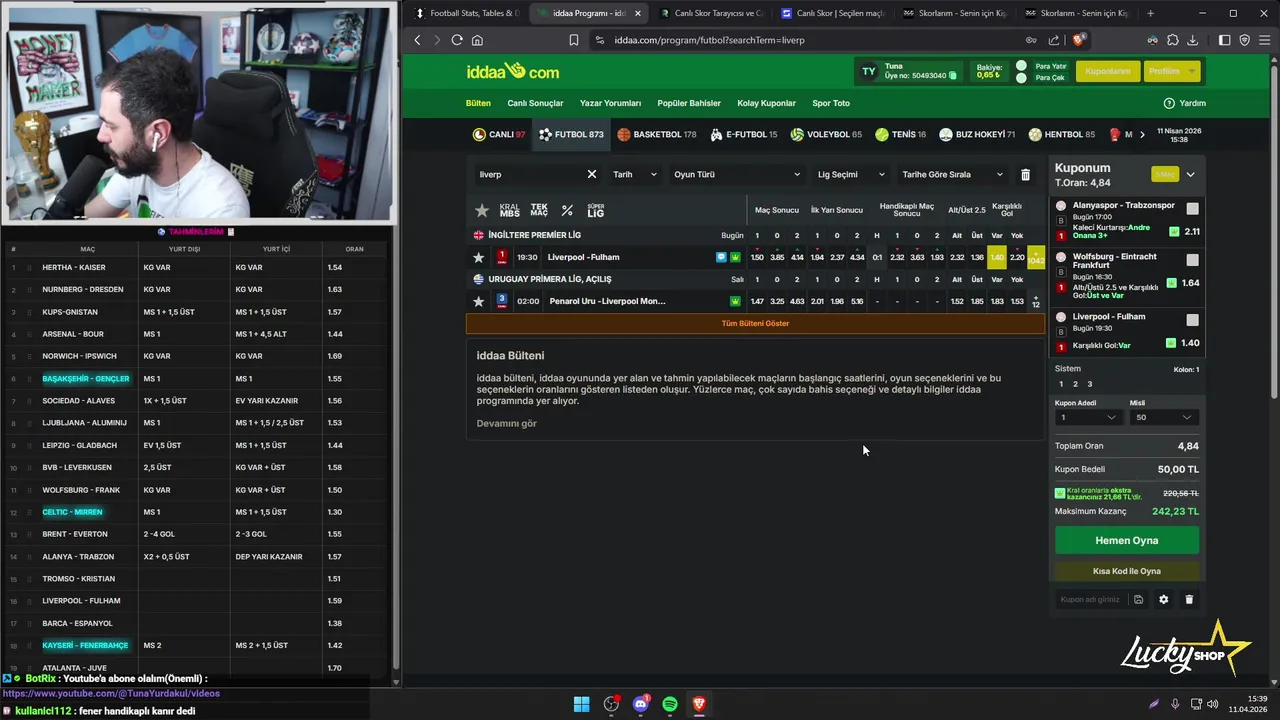Click the trash icon beside the sort dropdown
Viewport: 1280px width, 720px height.
click(1025, 174)
